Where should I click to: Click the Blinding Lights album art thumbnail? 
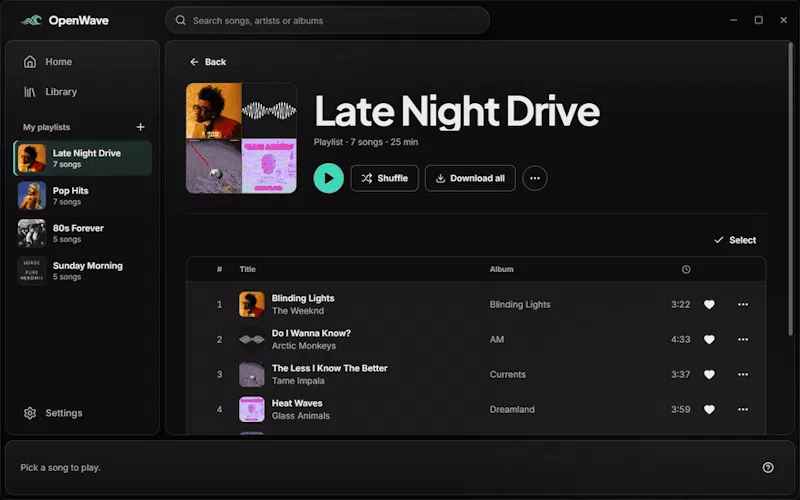click(x=252, y=305)
